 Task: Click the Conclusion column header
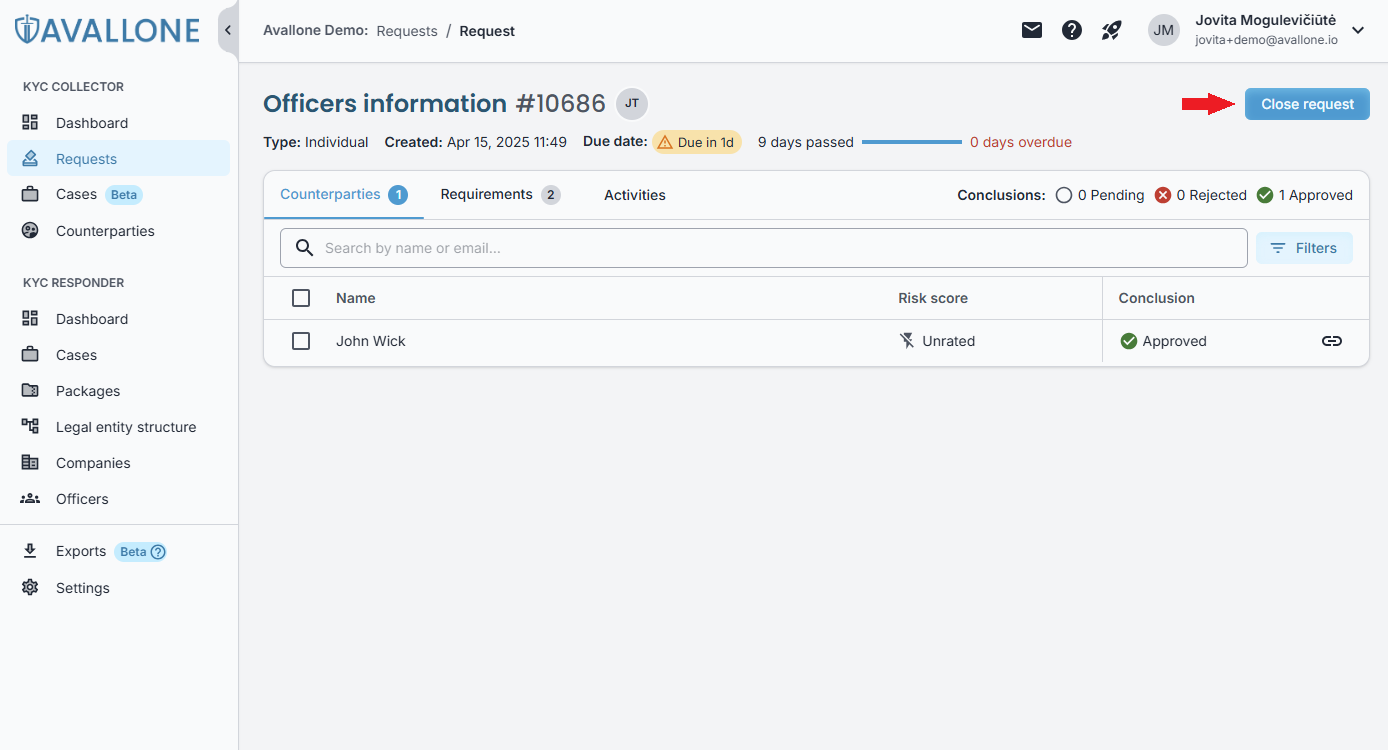(x=1157, y=298)
